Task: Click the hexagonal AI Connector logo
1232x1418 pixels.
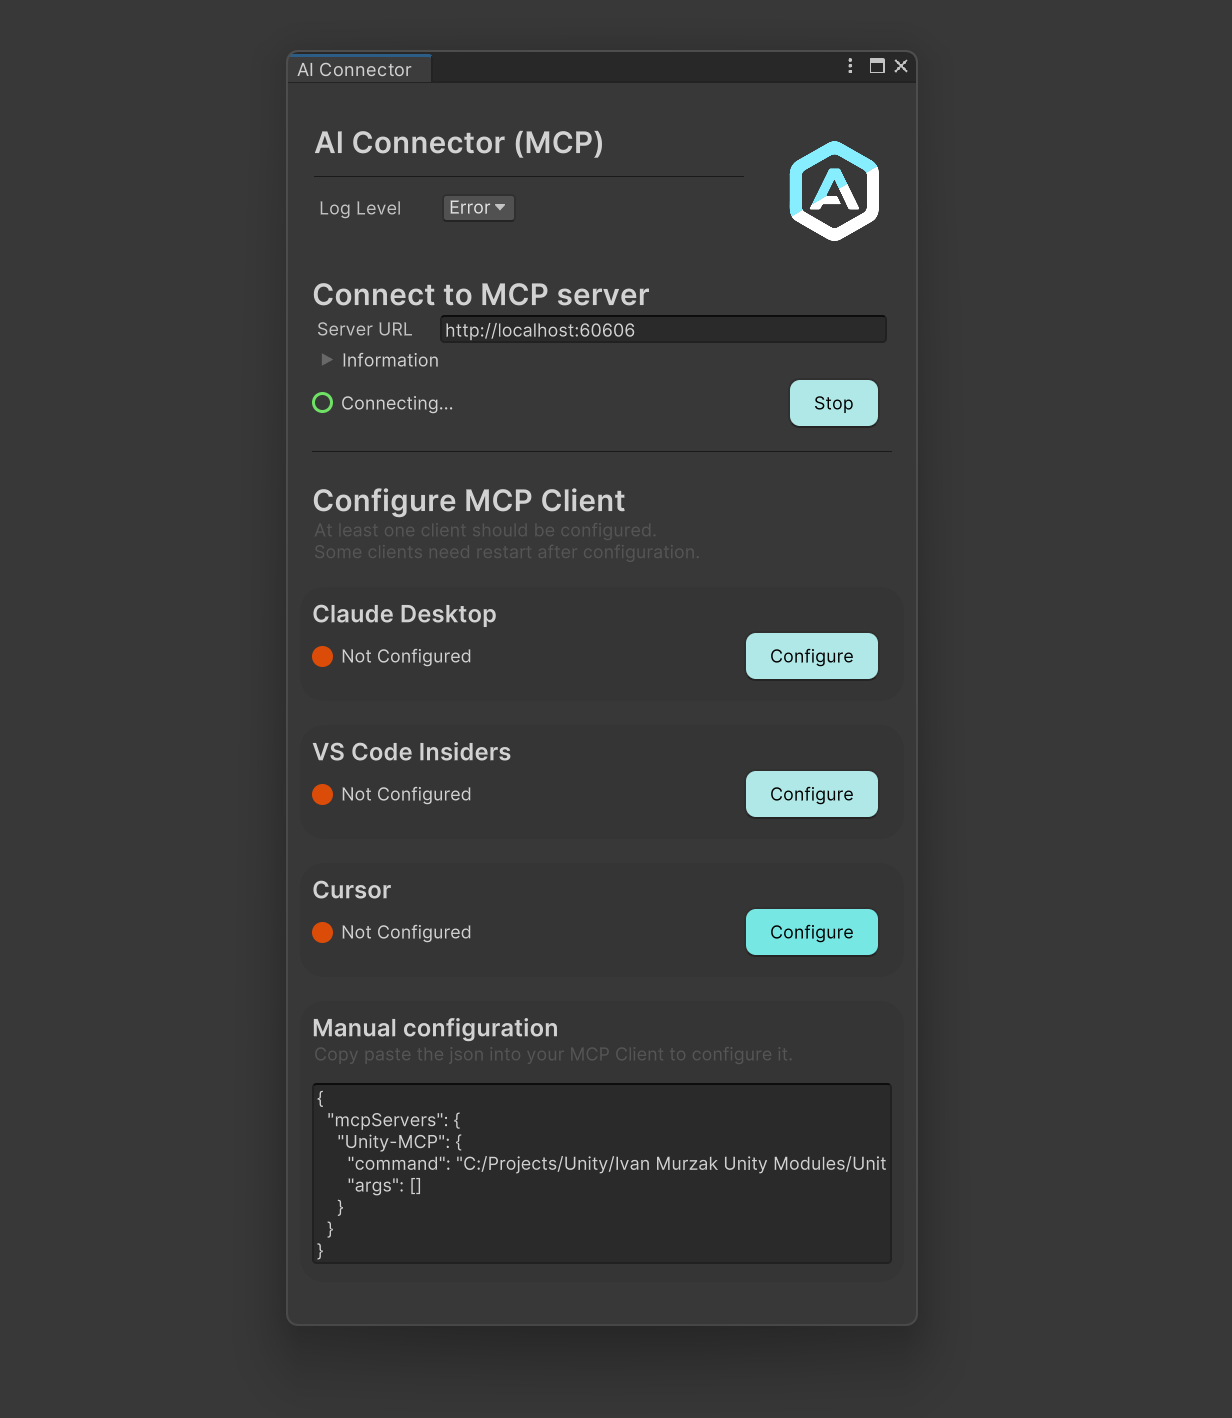Action: click(834, 191)
